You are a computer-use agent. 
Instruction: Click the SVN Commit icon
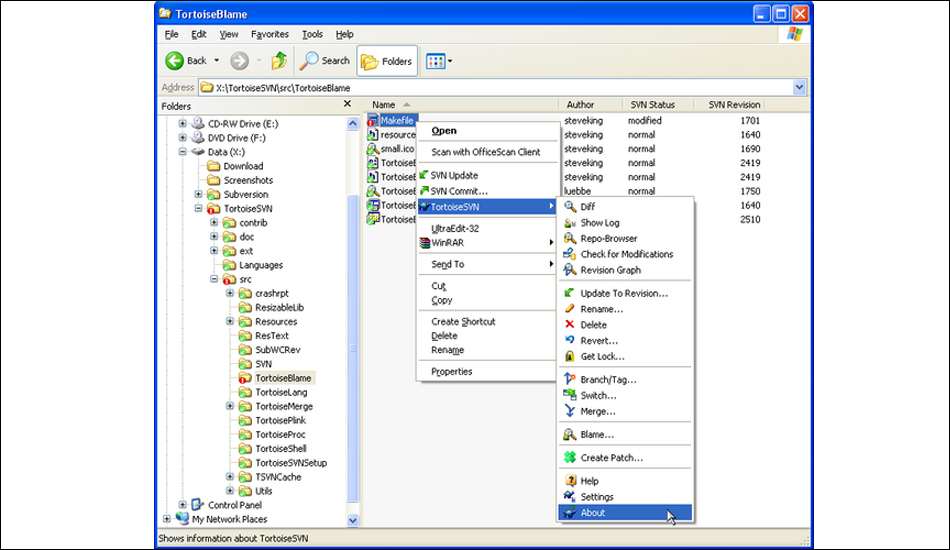(x=424, y=191)
